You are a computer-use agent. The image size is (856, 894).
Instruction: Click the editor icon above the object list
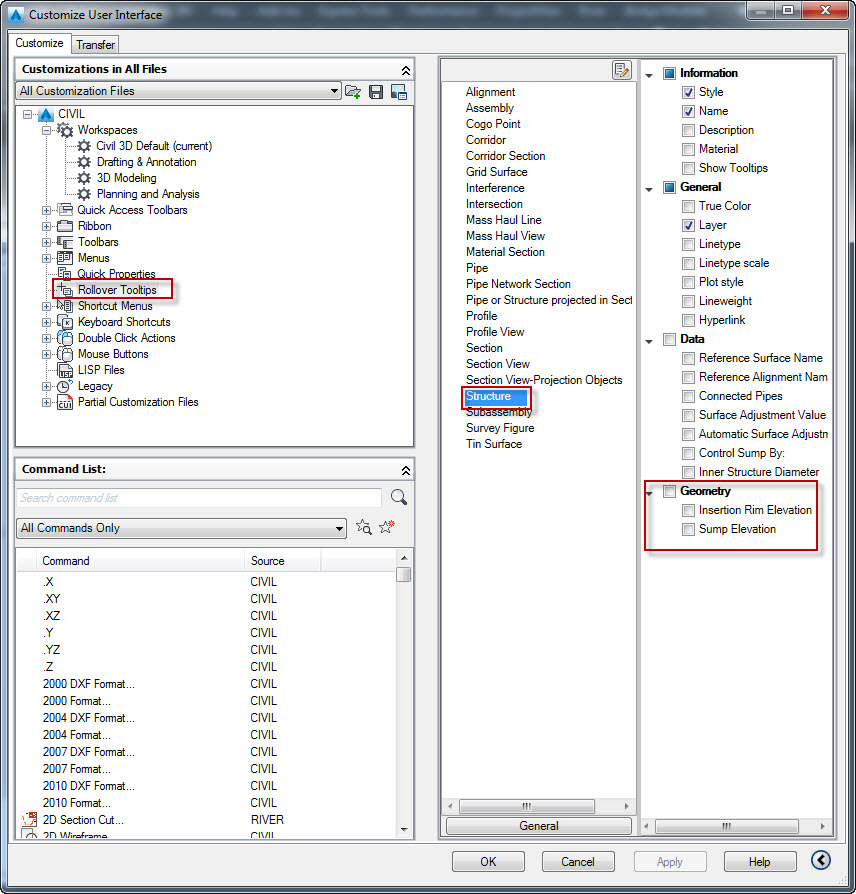coord(622,71)
